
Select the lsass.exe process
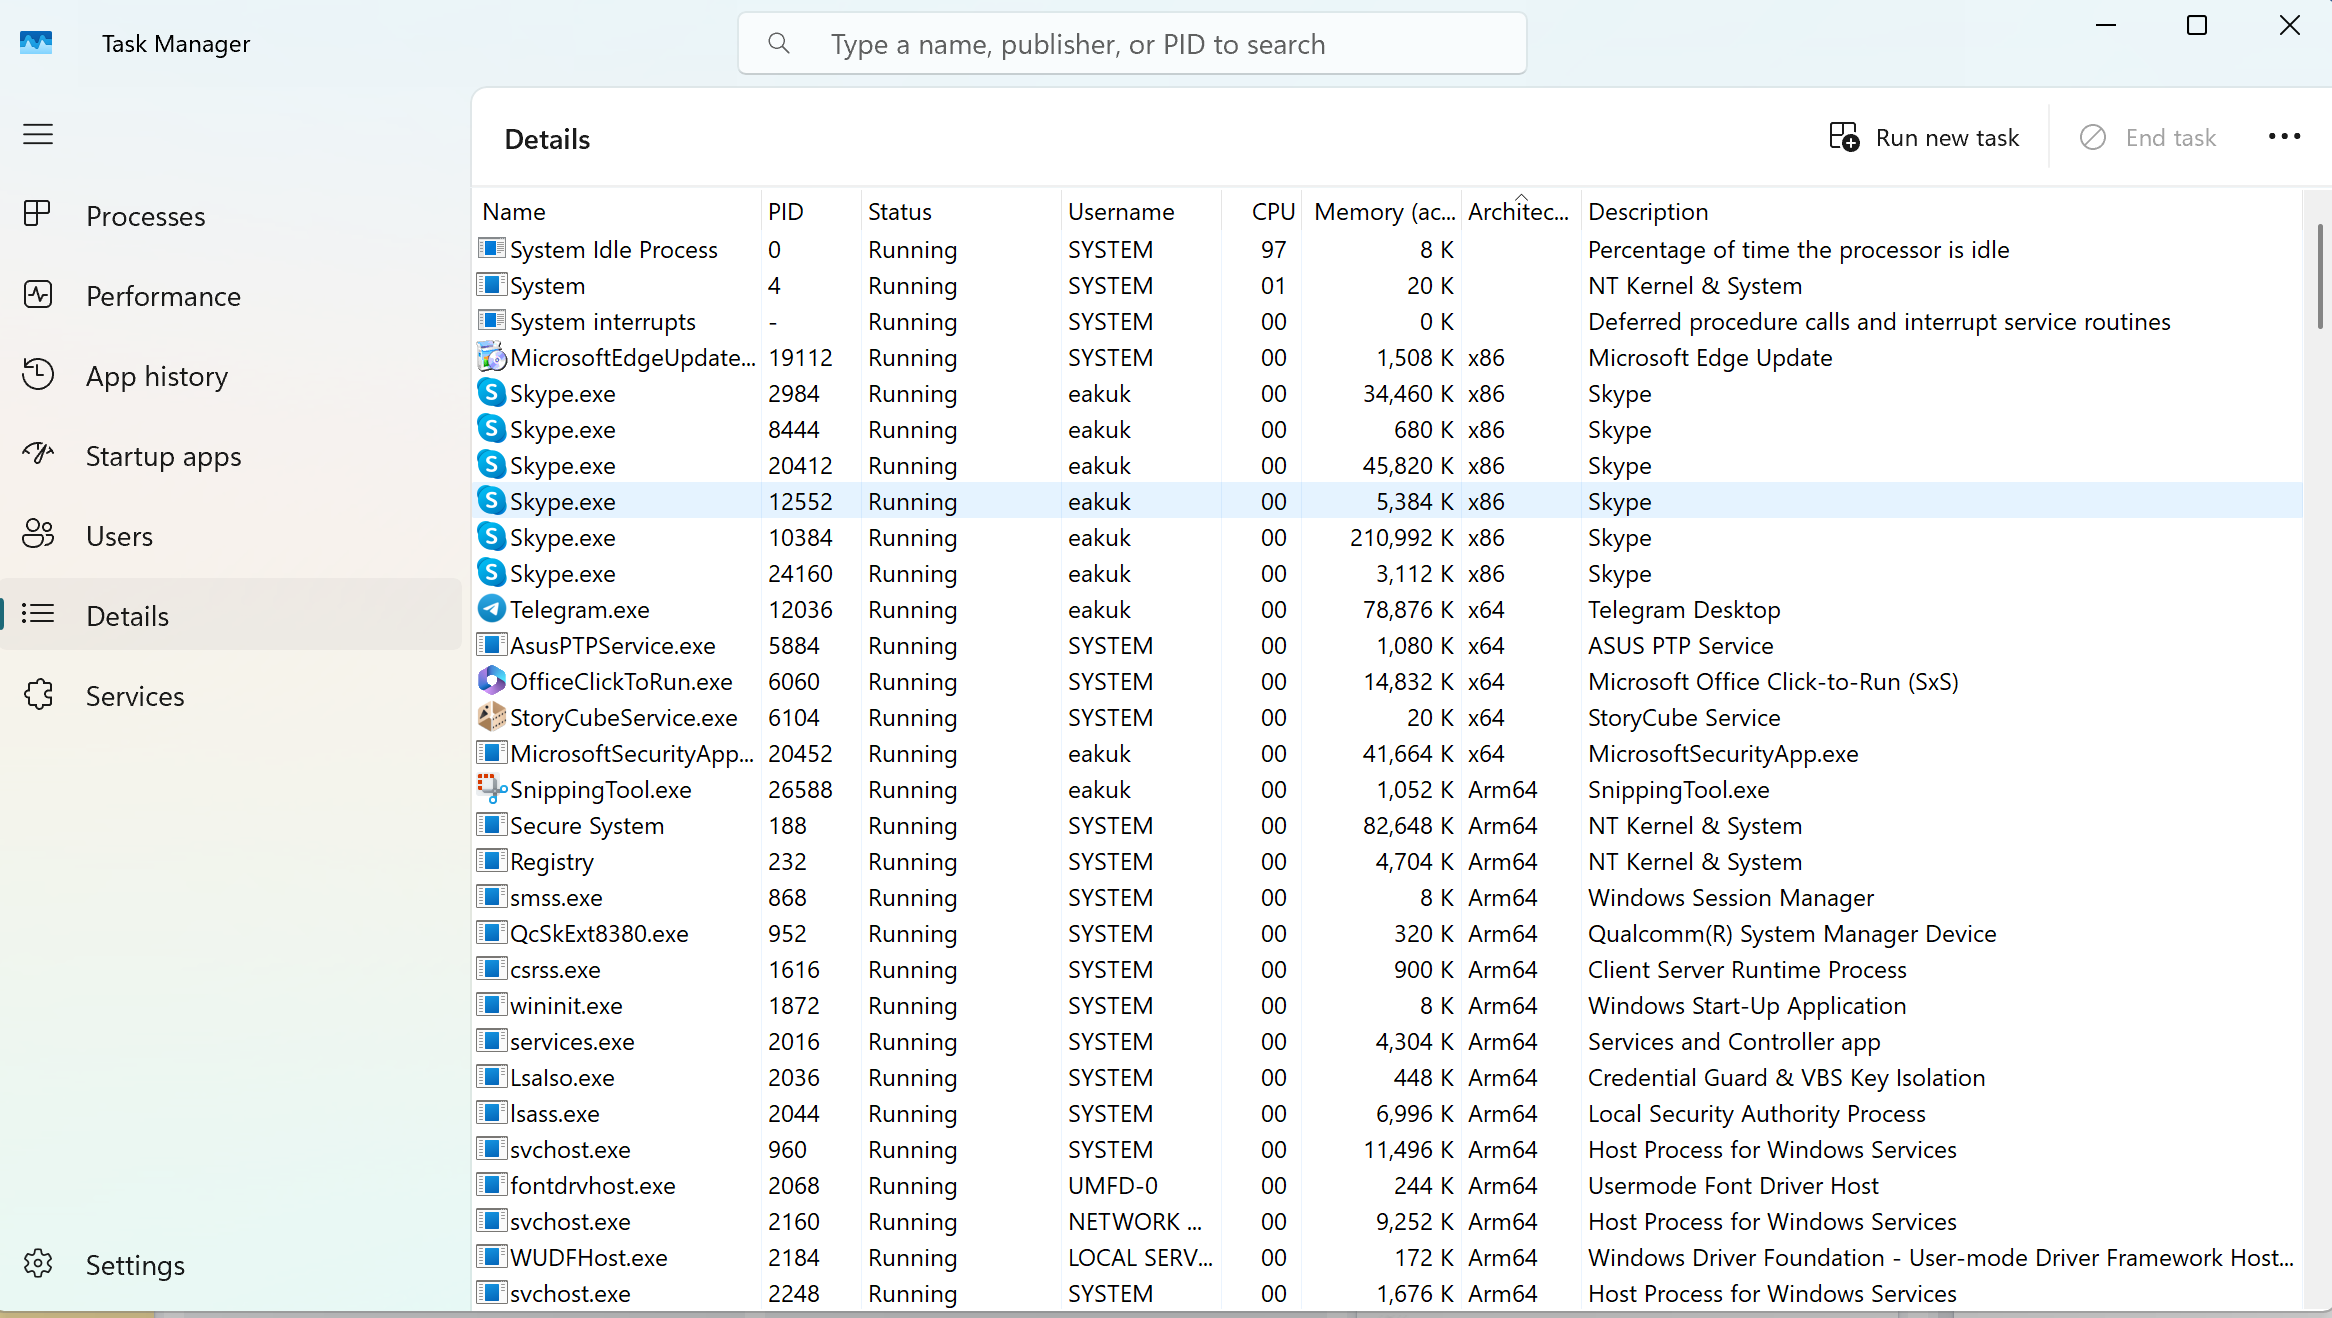pyautogui.click(x=1388, y=1113)
